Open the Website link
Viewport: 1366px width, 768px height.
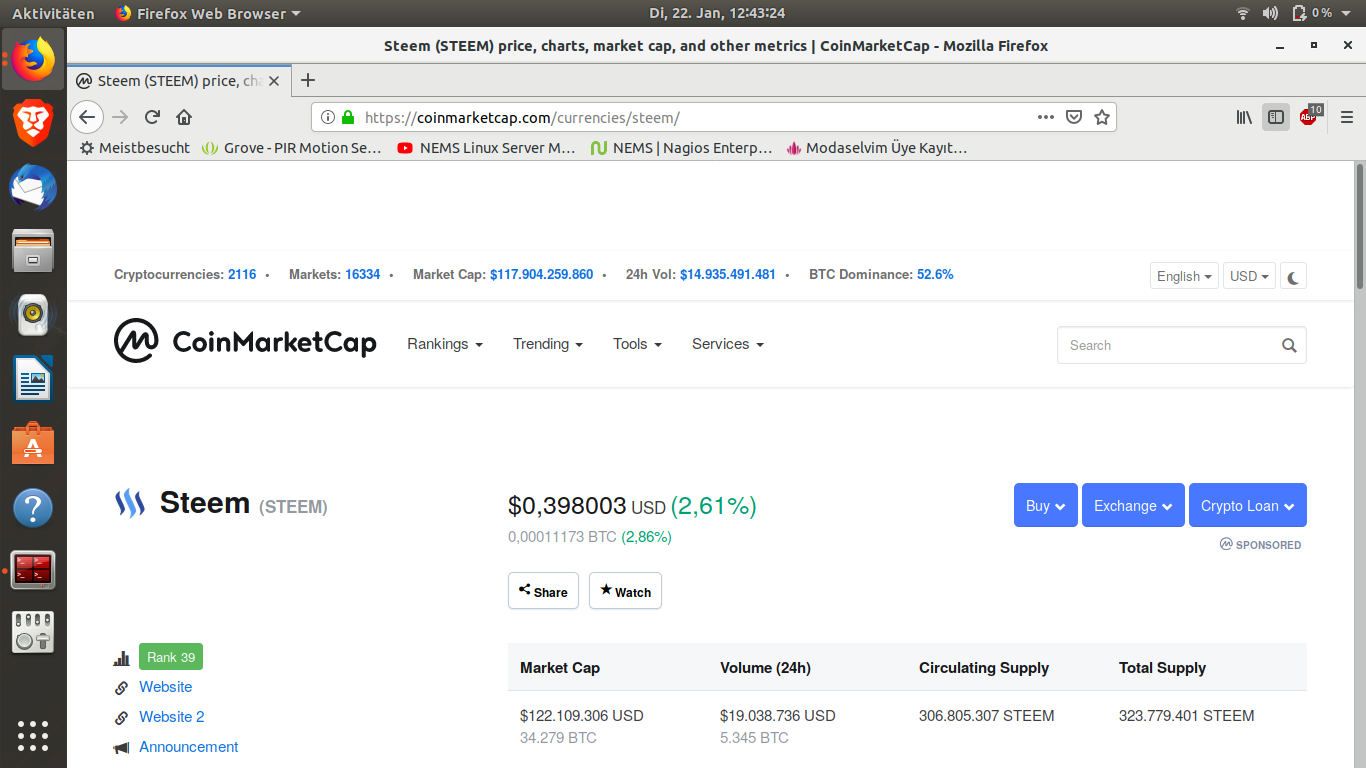(x=165, y=687)
